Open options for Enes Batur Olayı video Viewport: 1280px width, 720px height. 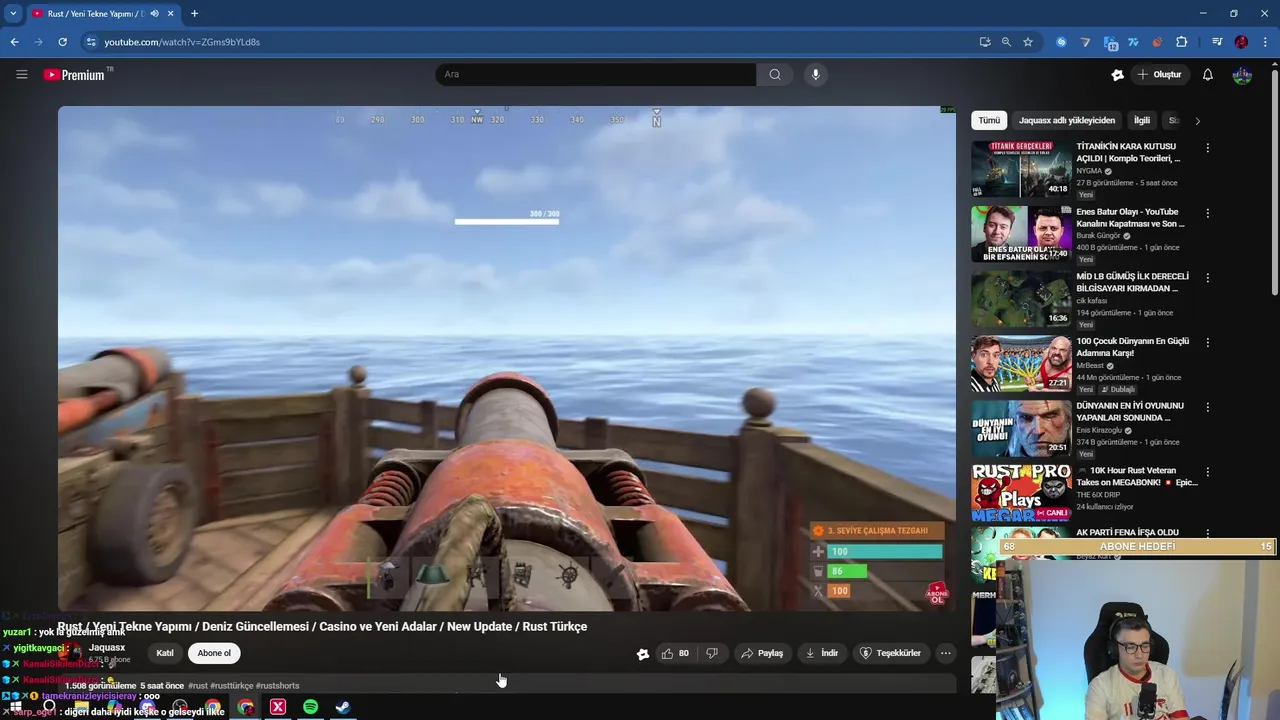pos(1207,213)
